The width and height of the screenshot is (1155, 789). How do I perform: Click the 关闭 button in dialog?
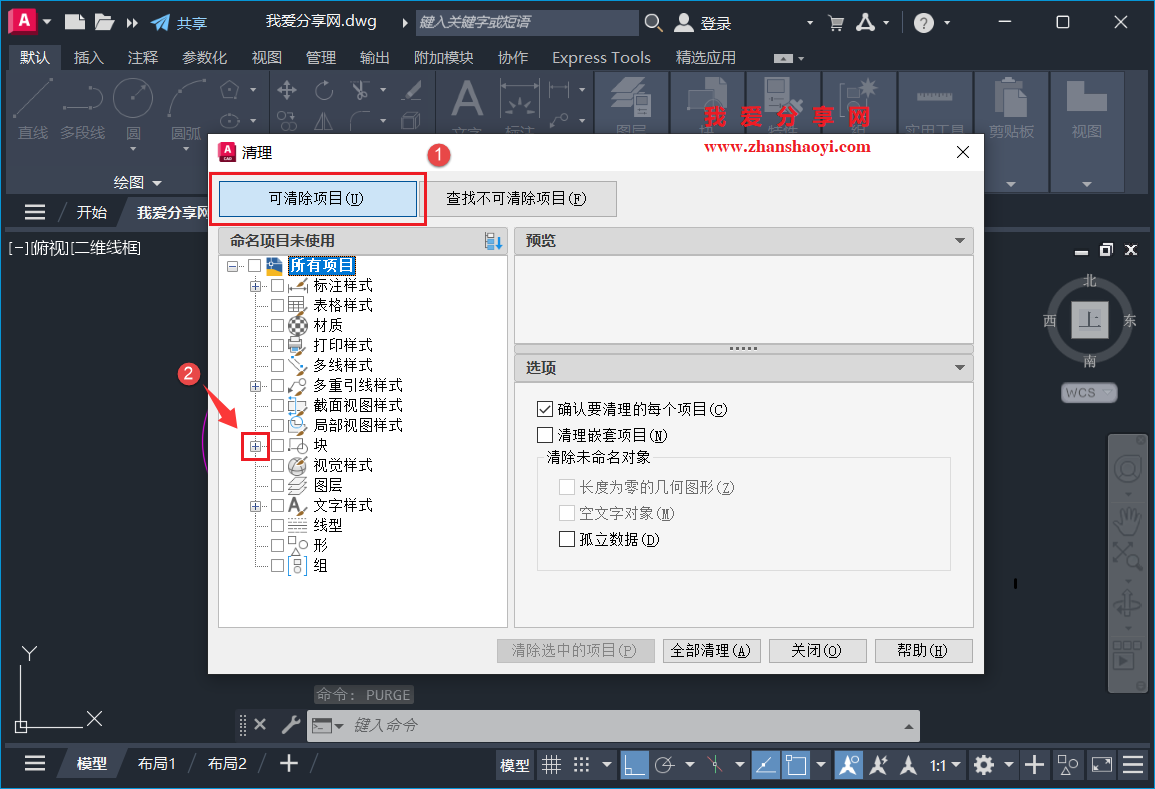[817, 651]
